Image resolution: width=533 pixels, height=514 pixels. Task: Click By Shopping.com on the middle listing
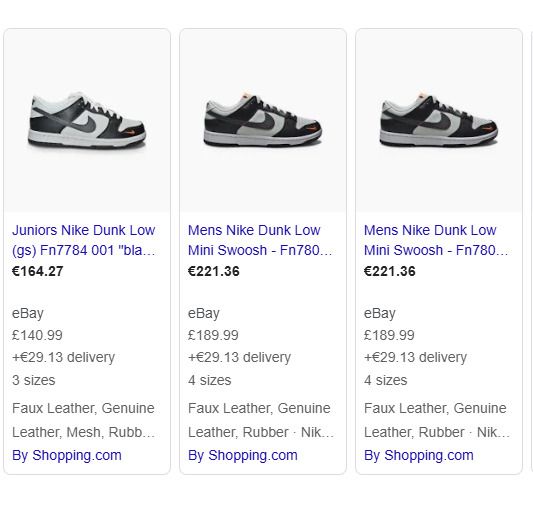pos(243,455)
